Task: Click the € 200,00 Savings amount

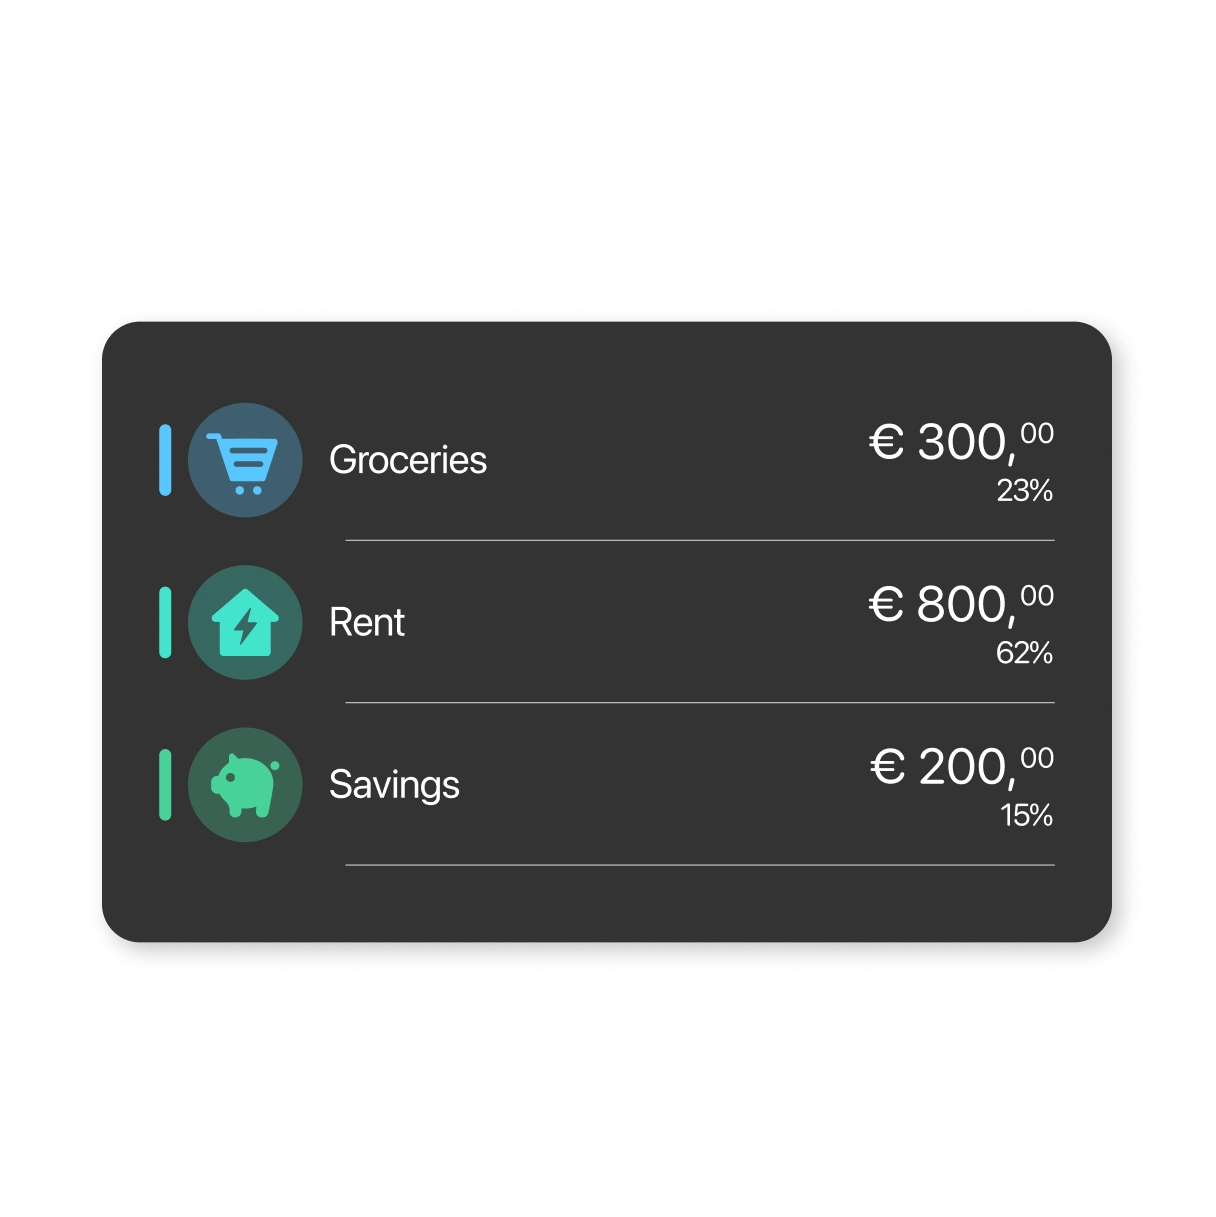Action: point(960,767)
